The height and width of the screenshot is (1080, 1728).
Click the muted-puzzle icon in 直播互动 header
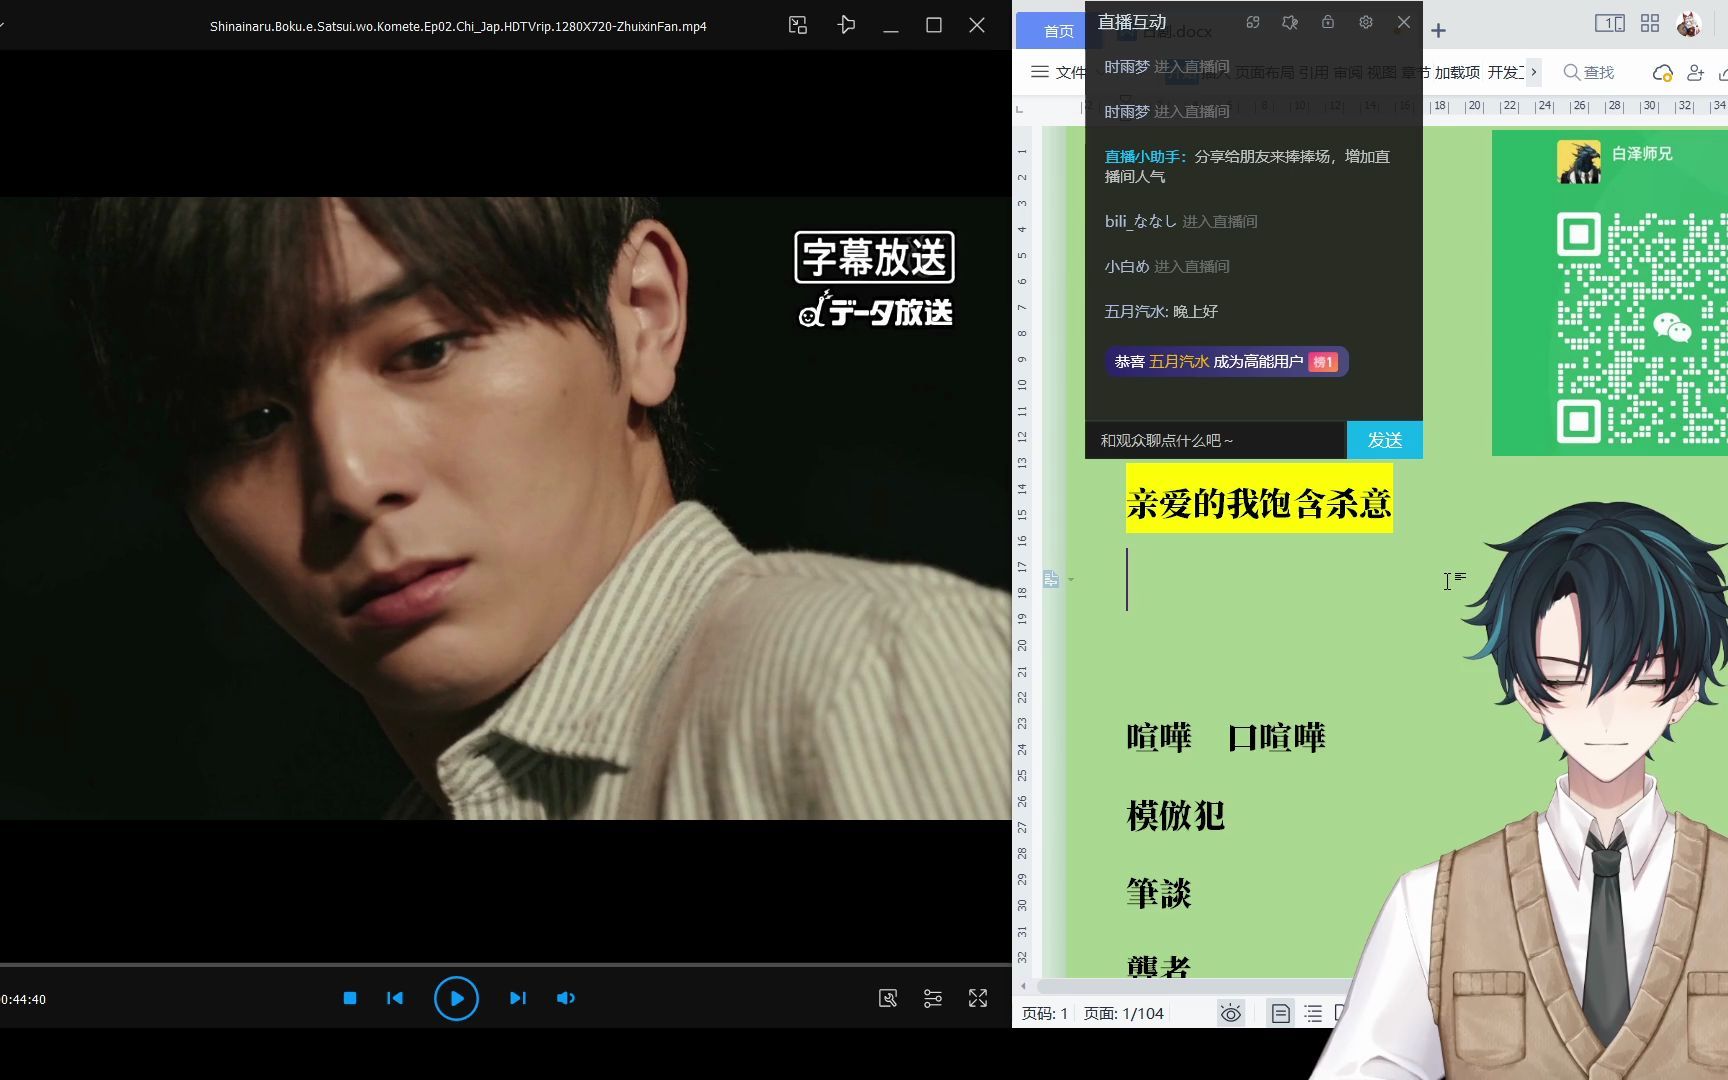pyautogui.click(x=1290, y=22)
